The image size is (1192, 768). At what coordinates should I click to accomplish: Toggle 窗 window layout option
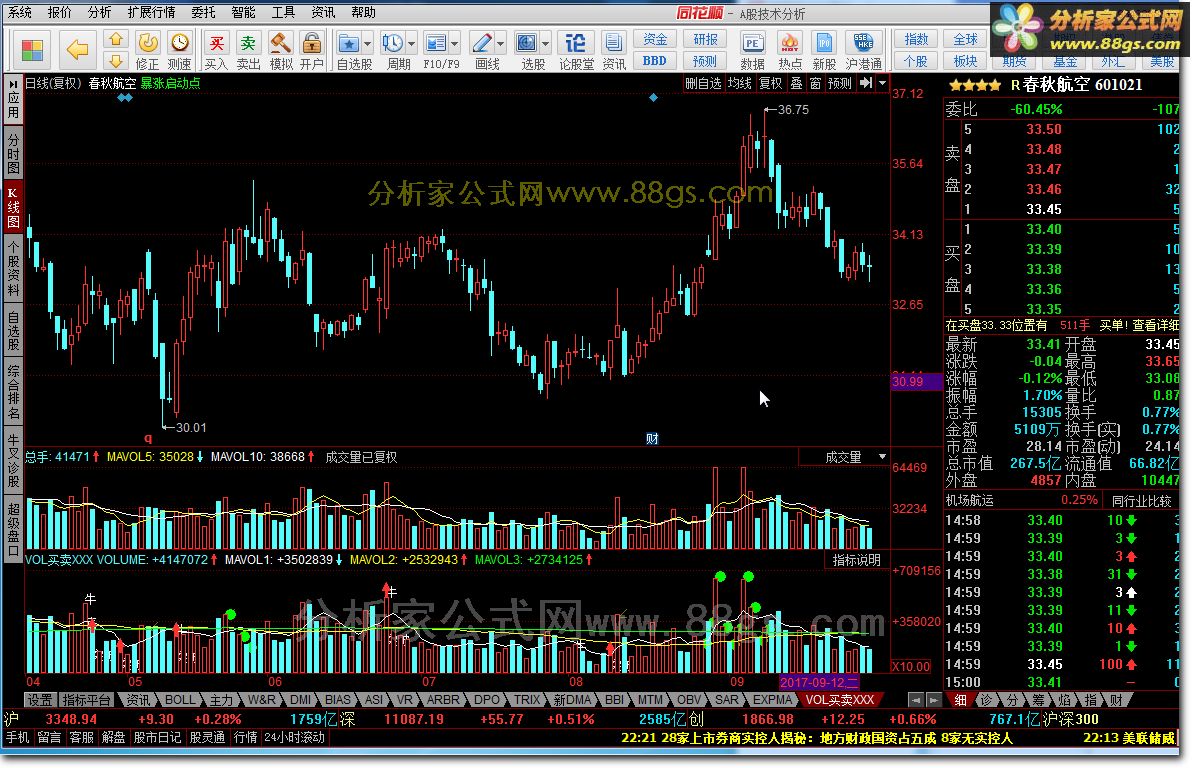pyautogui.click(x=815, y=83)
